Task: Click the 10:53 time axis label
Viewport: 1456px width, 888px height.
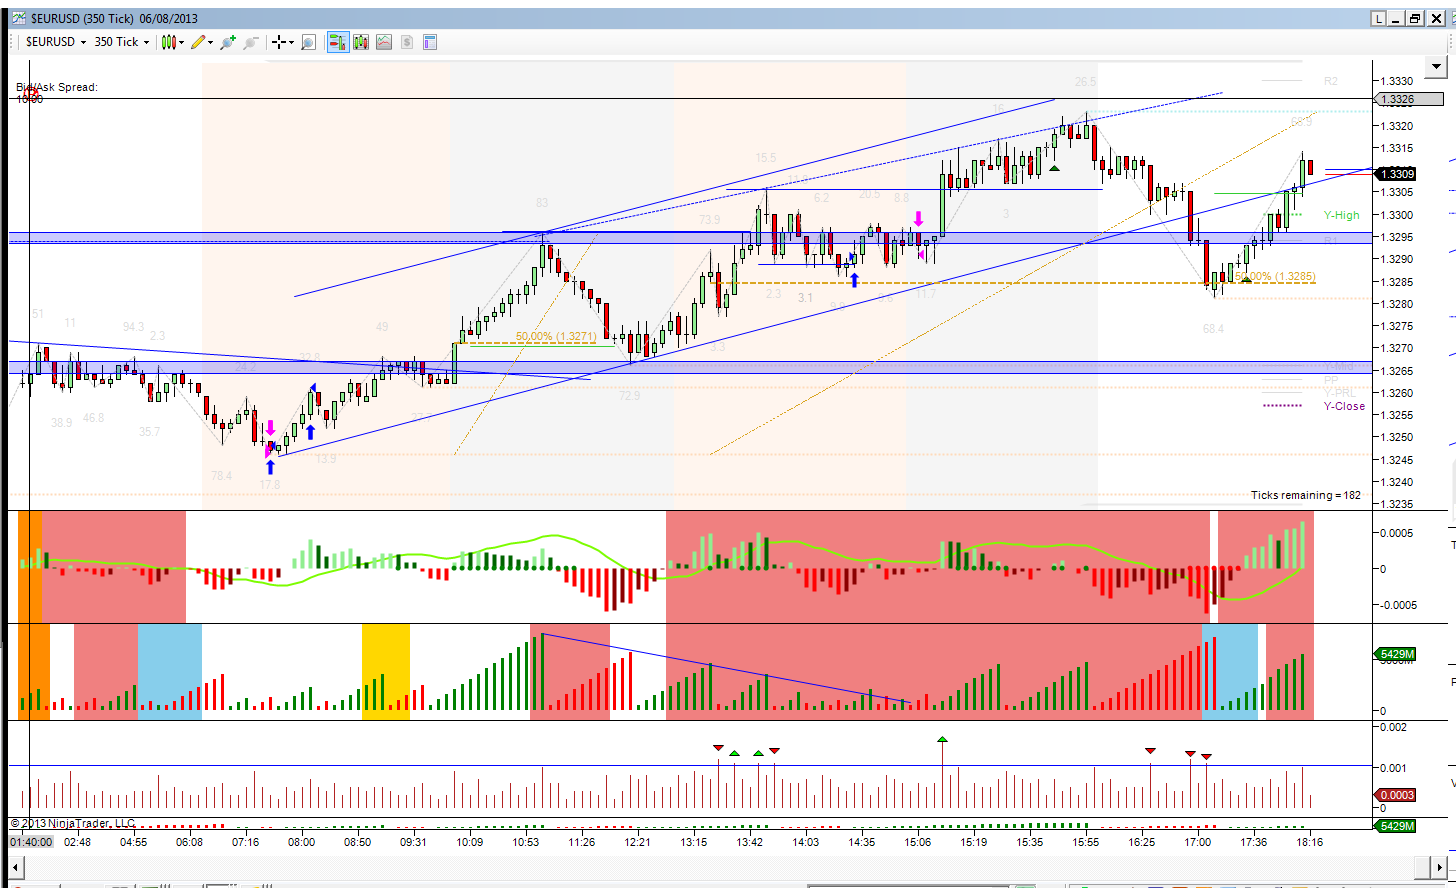Action: (526, 842)
